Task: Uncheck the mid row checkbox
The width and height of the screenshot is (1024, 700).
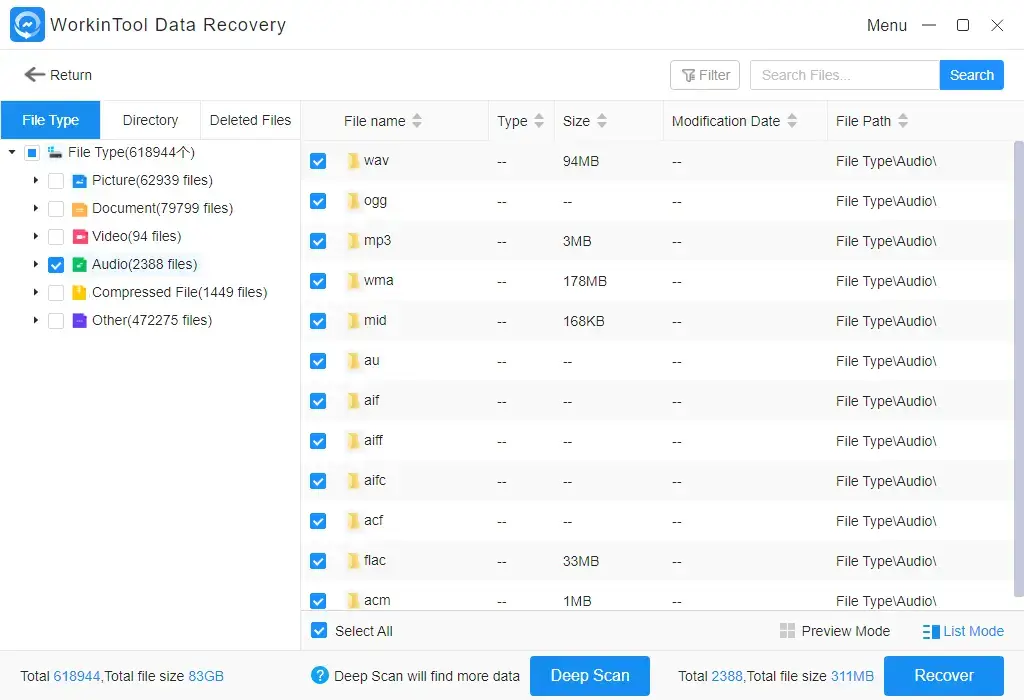Action: pos(318,321)
